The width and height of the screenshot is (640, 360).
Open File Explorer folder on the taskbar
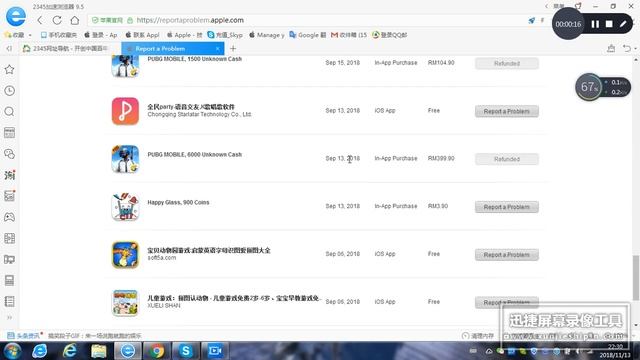99,351
